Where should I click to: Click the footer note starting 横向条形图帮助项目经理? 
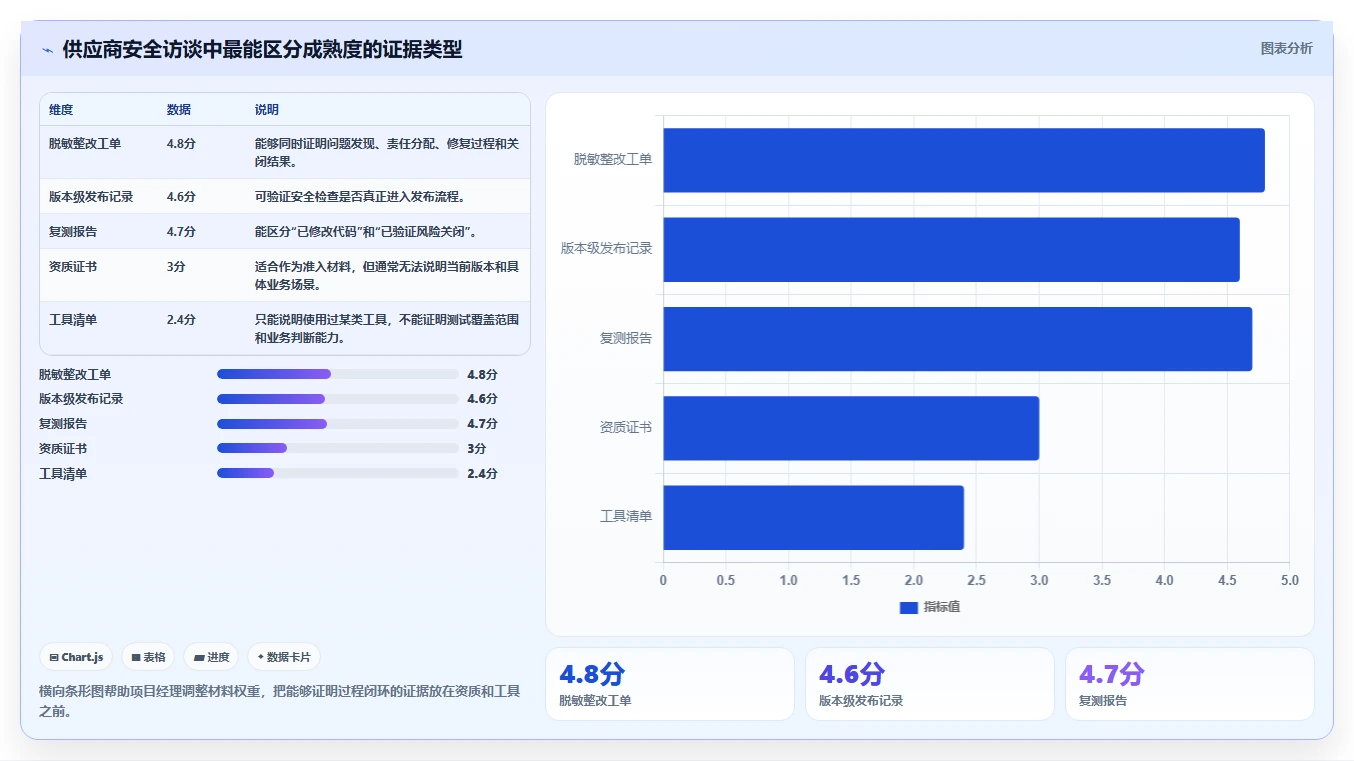[x=280, y=700]
